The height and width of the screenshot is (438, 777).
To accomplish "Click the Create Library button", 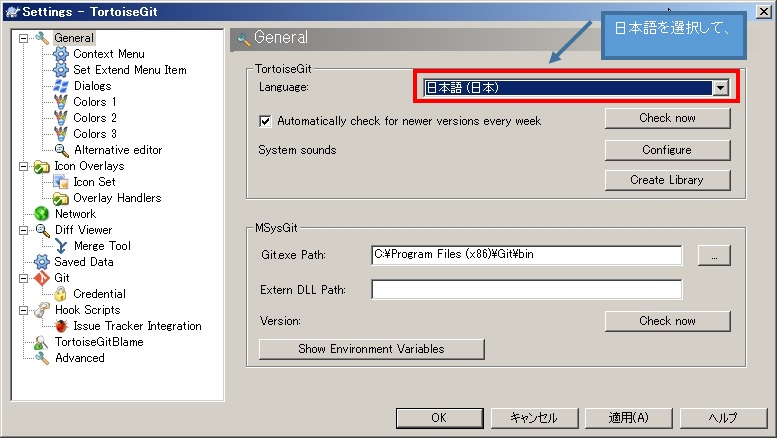I will pos(667,180).
